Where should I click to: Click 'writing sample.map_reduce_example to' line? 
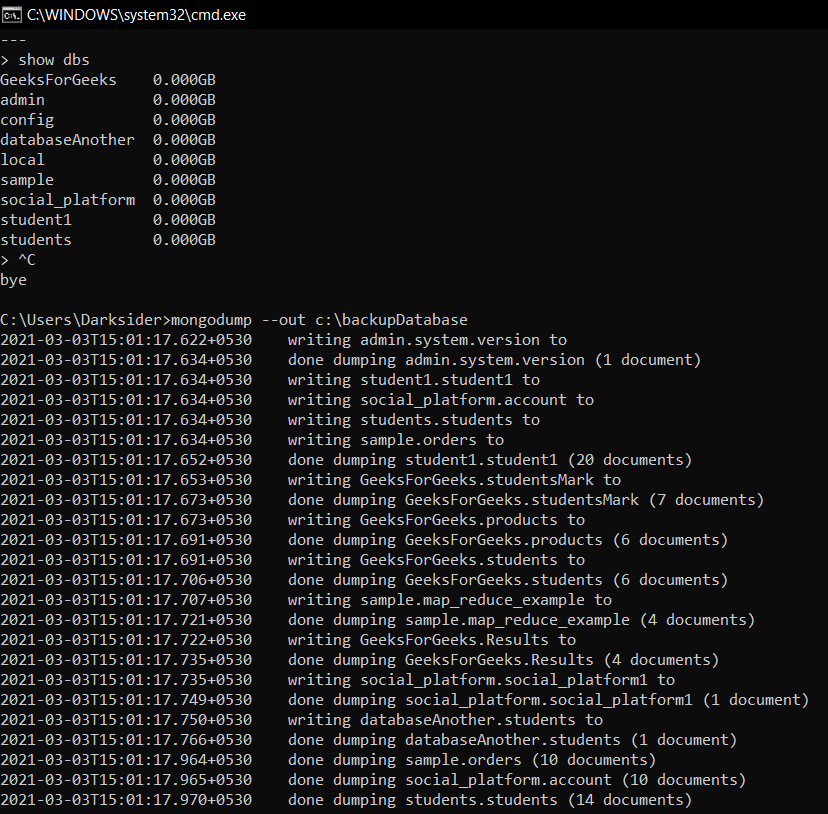coord(450,601)
